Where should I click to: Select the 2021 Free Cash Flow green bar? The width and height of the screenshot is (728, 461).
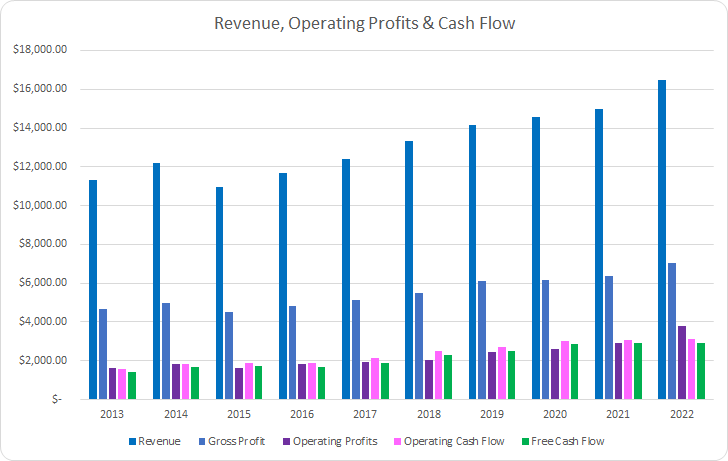pyautogui.click(x=638, y=371)
